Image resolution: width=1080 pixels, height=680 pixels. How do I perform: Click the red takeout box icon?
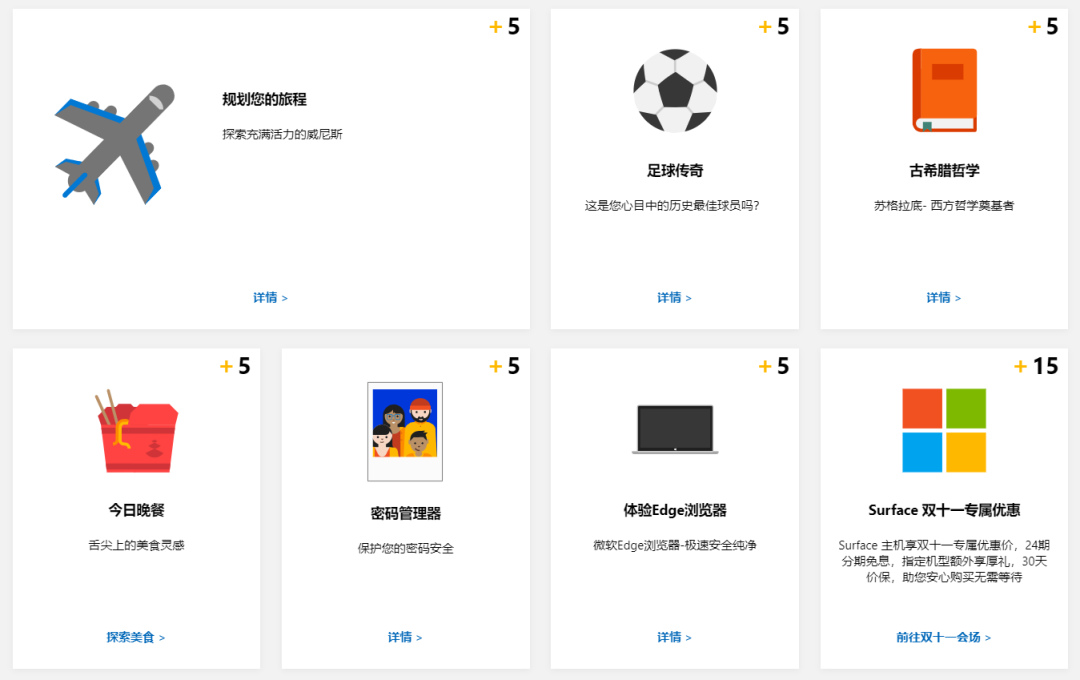click(x=136, y=431)
